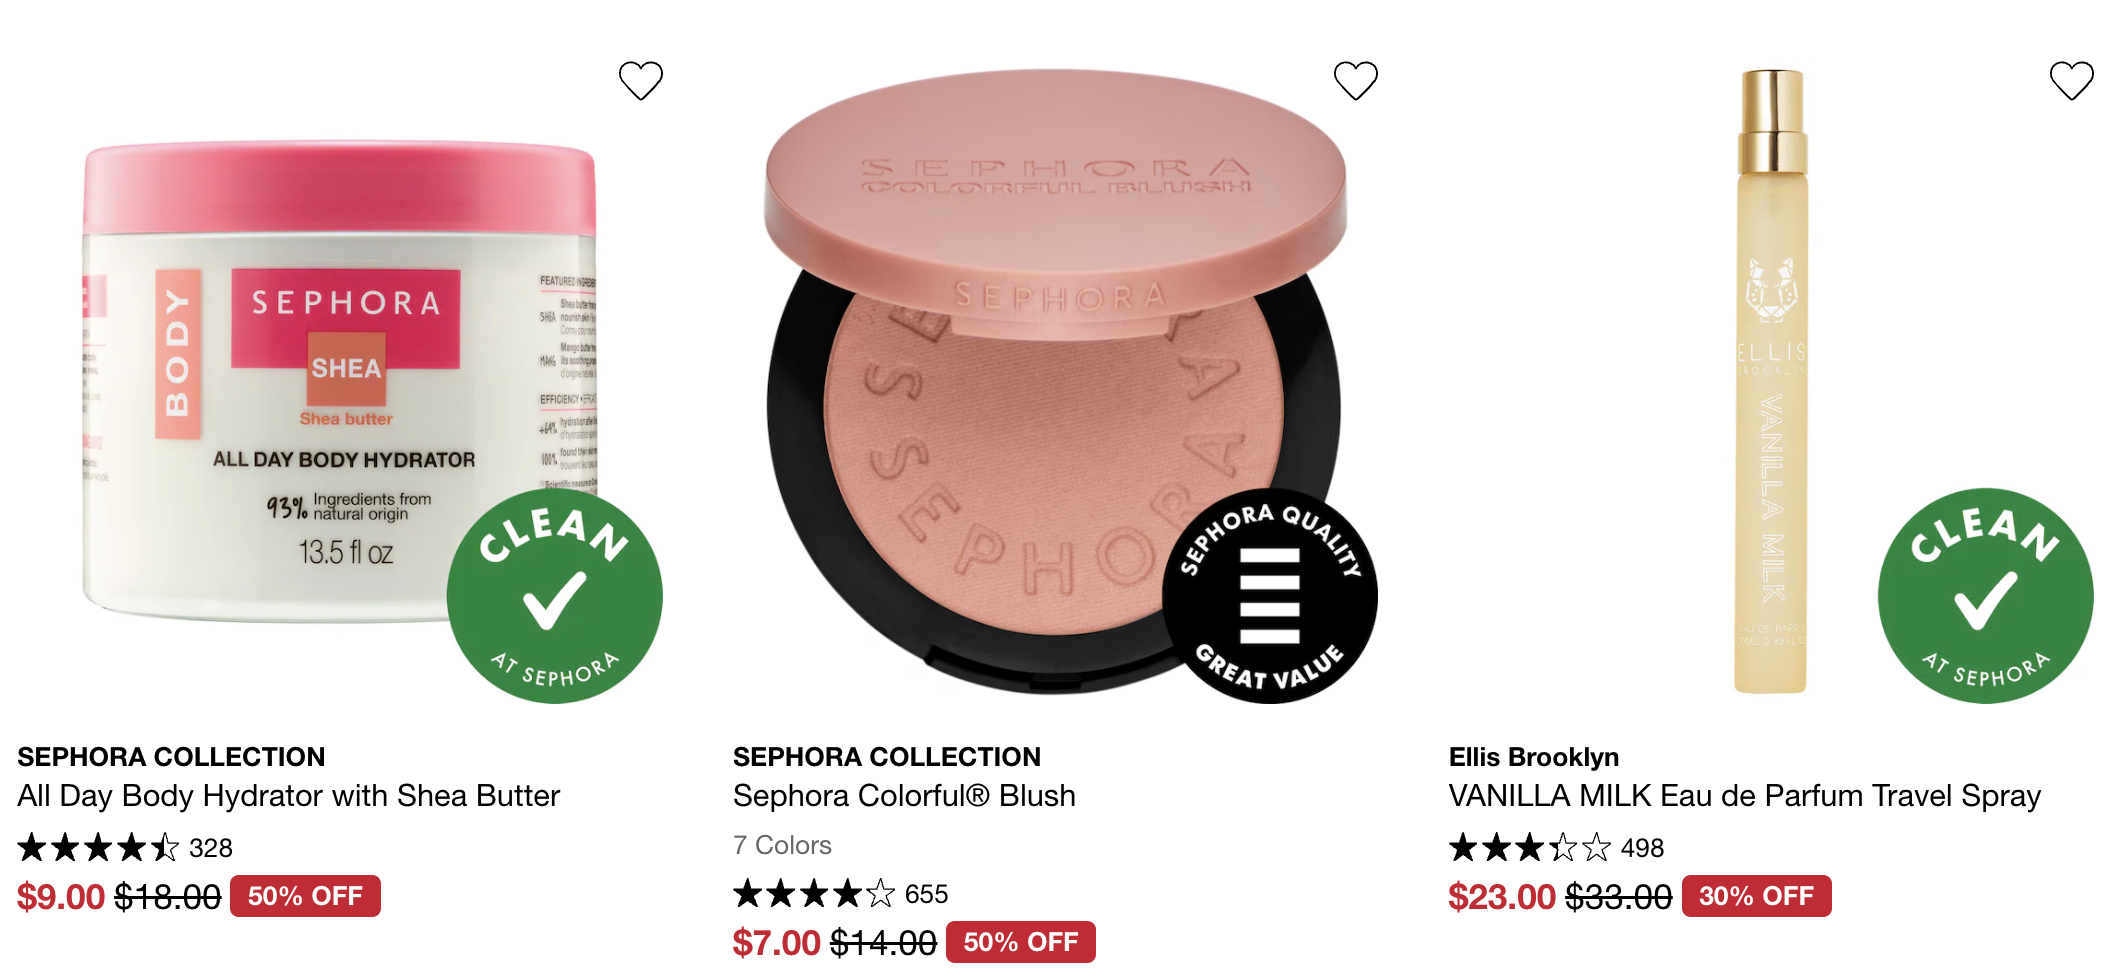Click the Clean at Sephora badge on Ellis Brooklyn spray
The image size is (2124, 978).
pyautogui.click(x=1986, y=596)
